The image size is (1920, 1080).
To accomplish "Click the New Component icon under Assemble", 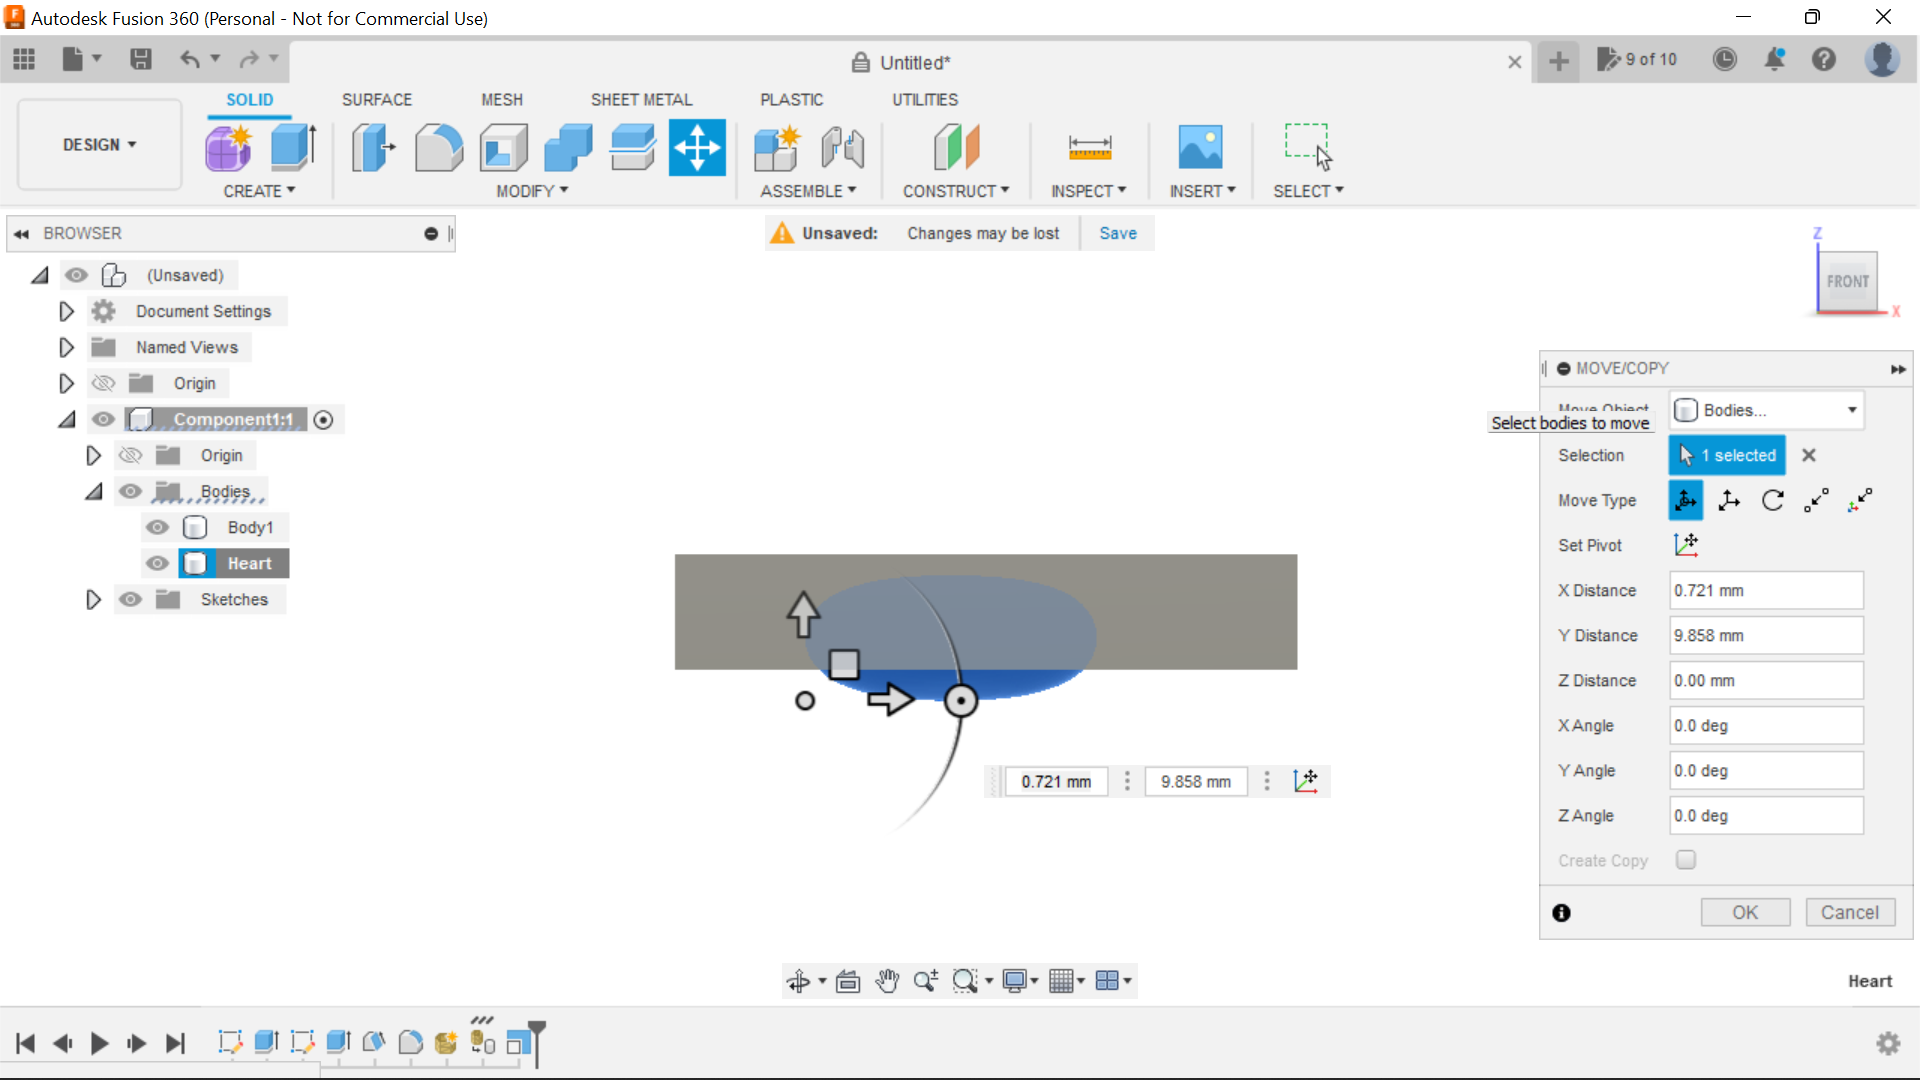I will (777, 147).
